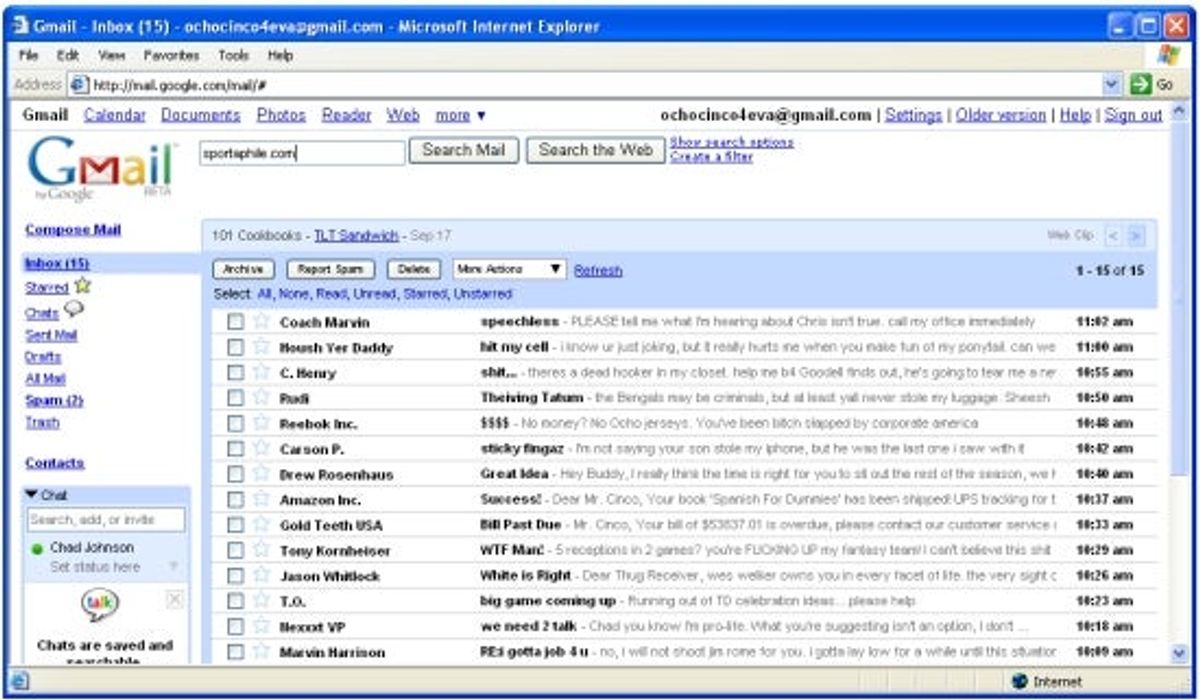Click the Windows flag logo
Viewport: 1200px width, 700px height.
coord(1167,55)
